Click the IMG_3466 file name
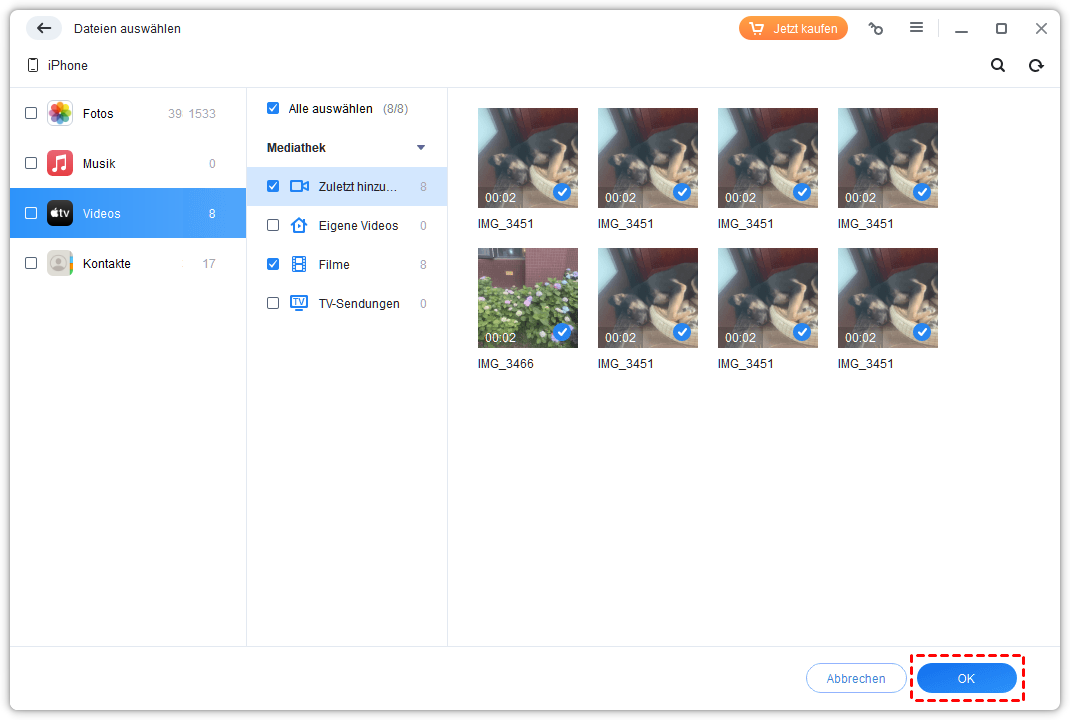The width and height of the screenshot is (1070, 720). (506, 364)
